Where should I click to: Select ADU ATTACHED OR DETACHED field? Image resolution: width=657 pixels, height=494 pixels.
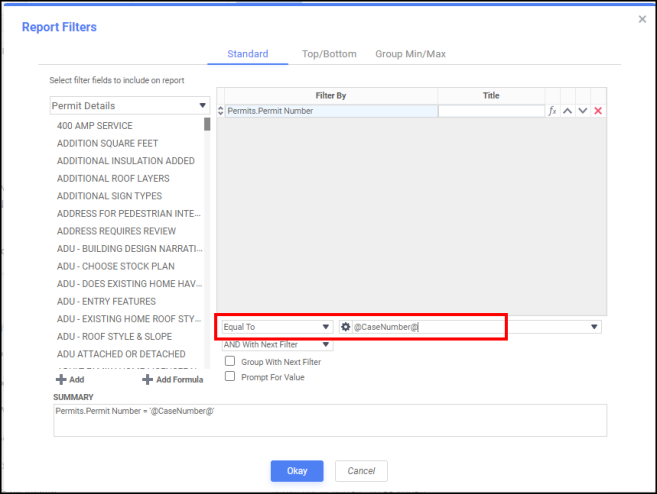point(121,354)
